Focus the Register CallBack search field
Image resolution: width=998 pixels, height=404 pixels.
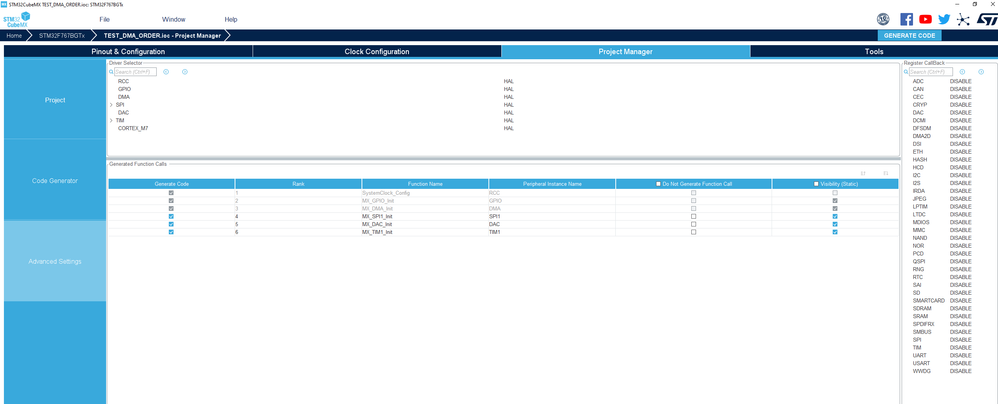pos(931,72)
